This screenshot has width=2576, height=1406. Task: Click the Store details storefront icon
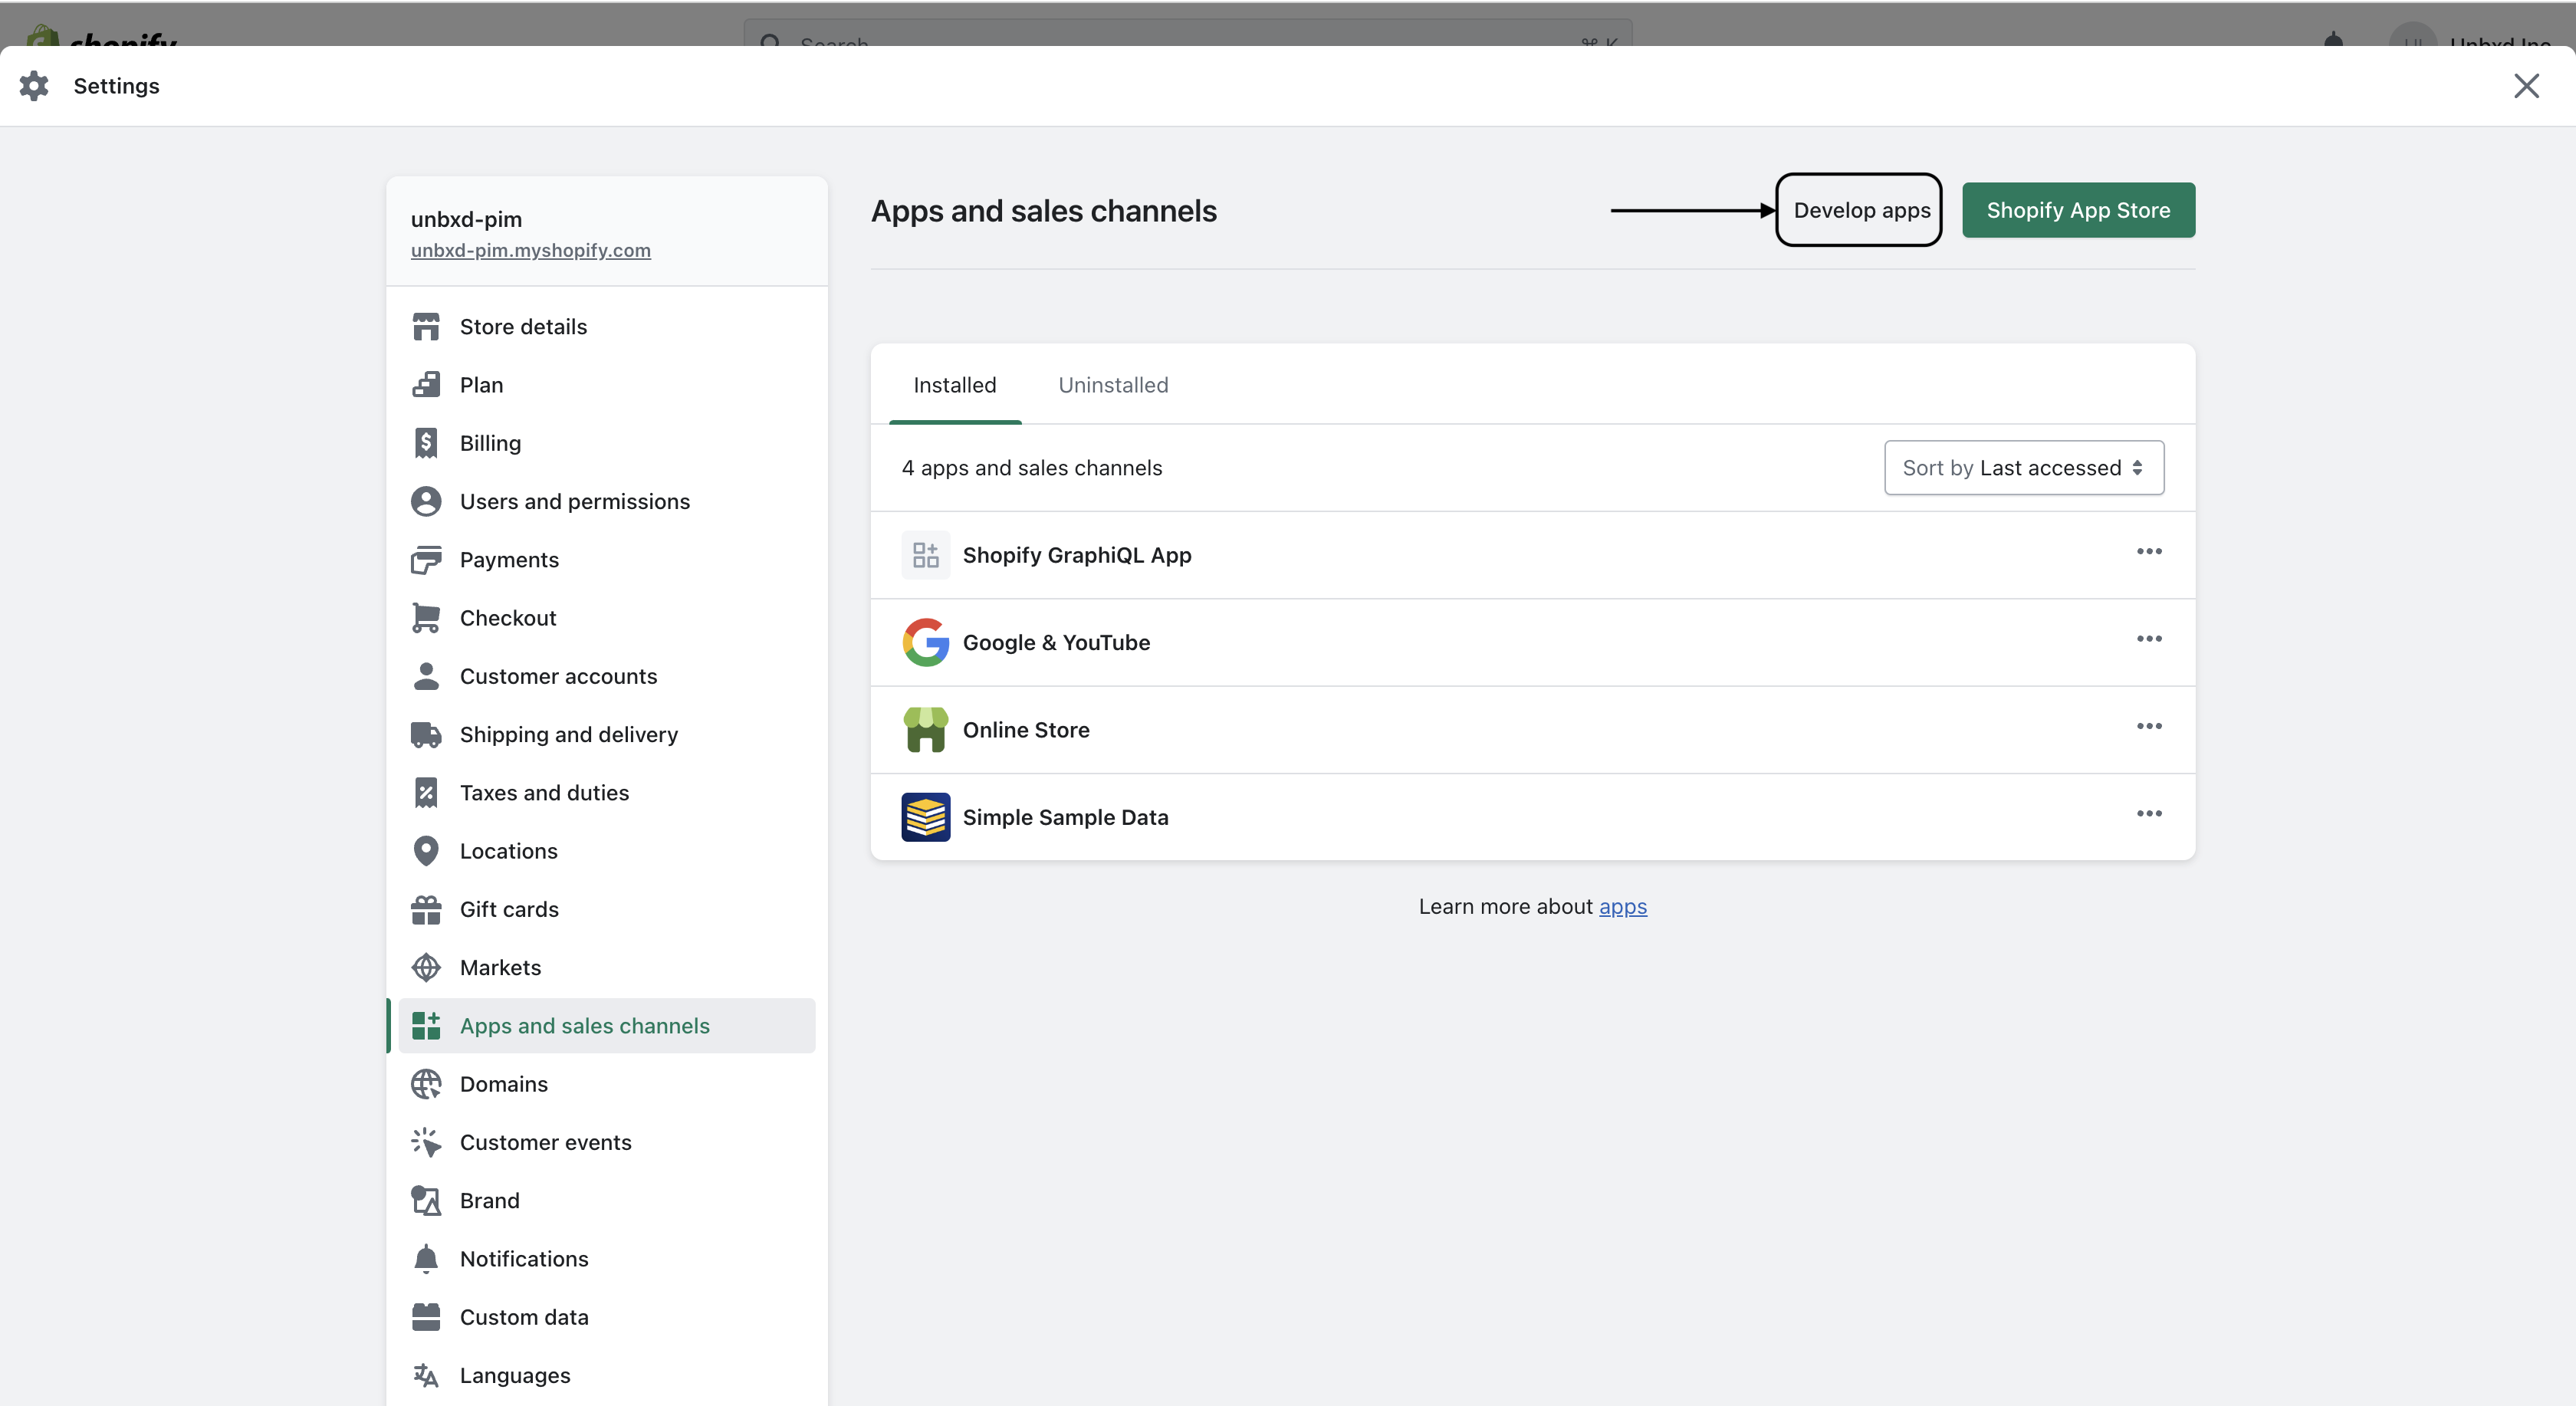(426, 327)
